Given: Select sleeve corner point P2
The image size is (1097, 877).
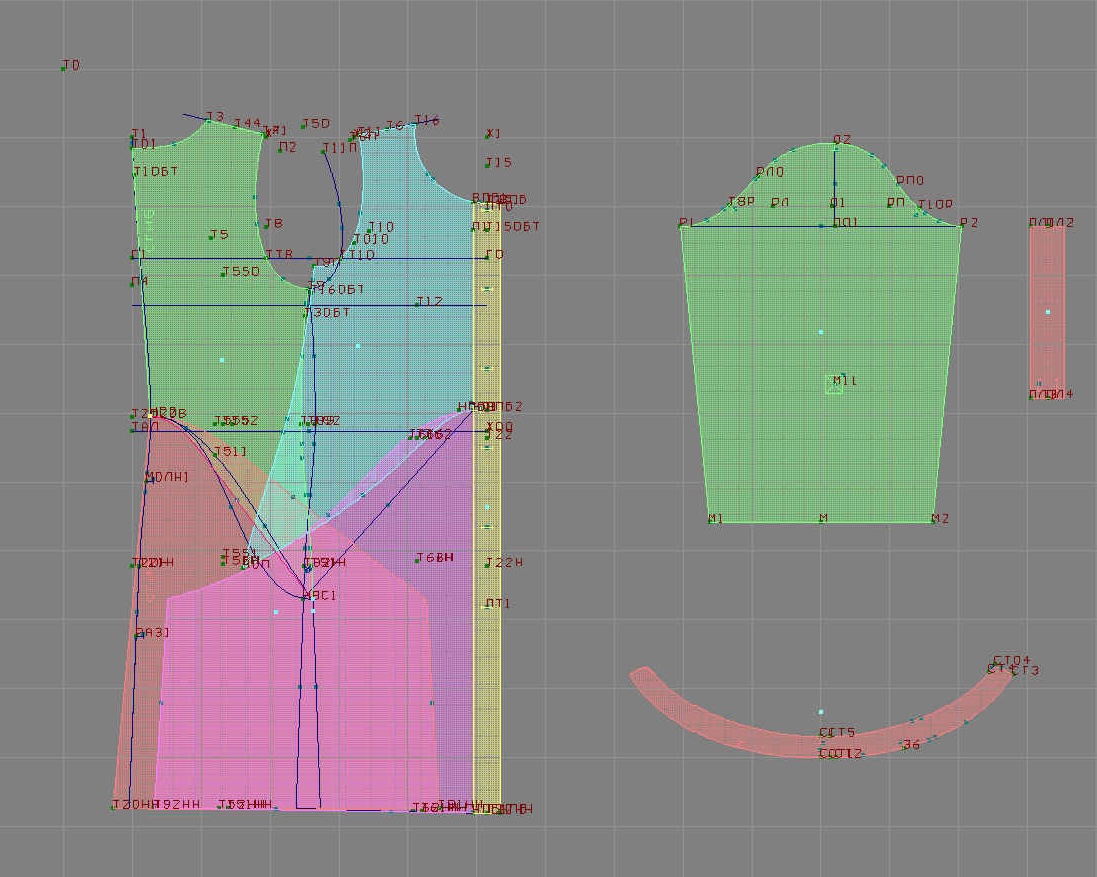Looking at the screenshot, I should 962,226.
